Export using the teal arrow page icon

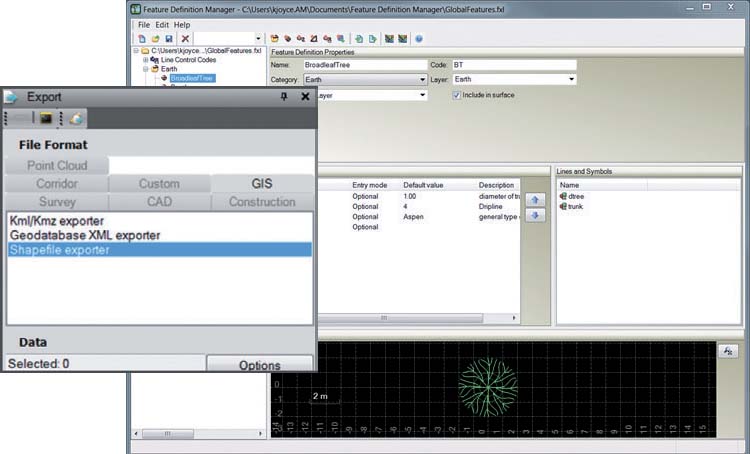(372, 39)
